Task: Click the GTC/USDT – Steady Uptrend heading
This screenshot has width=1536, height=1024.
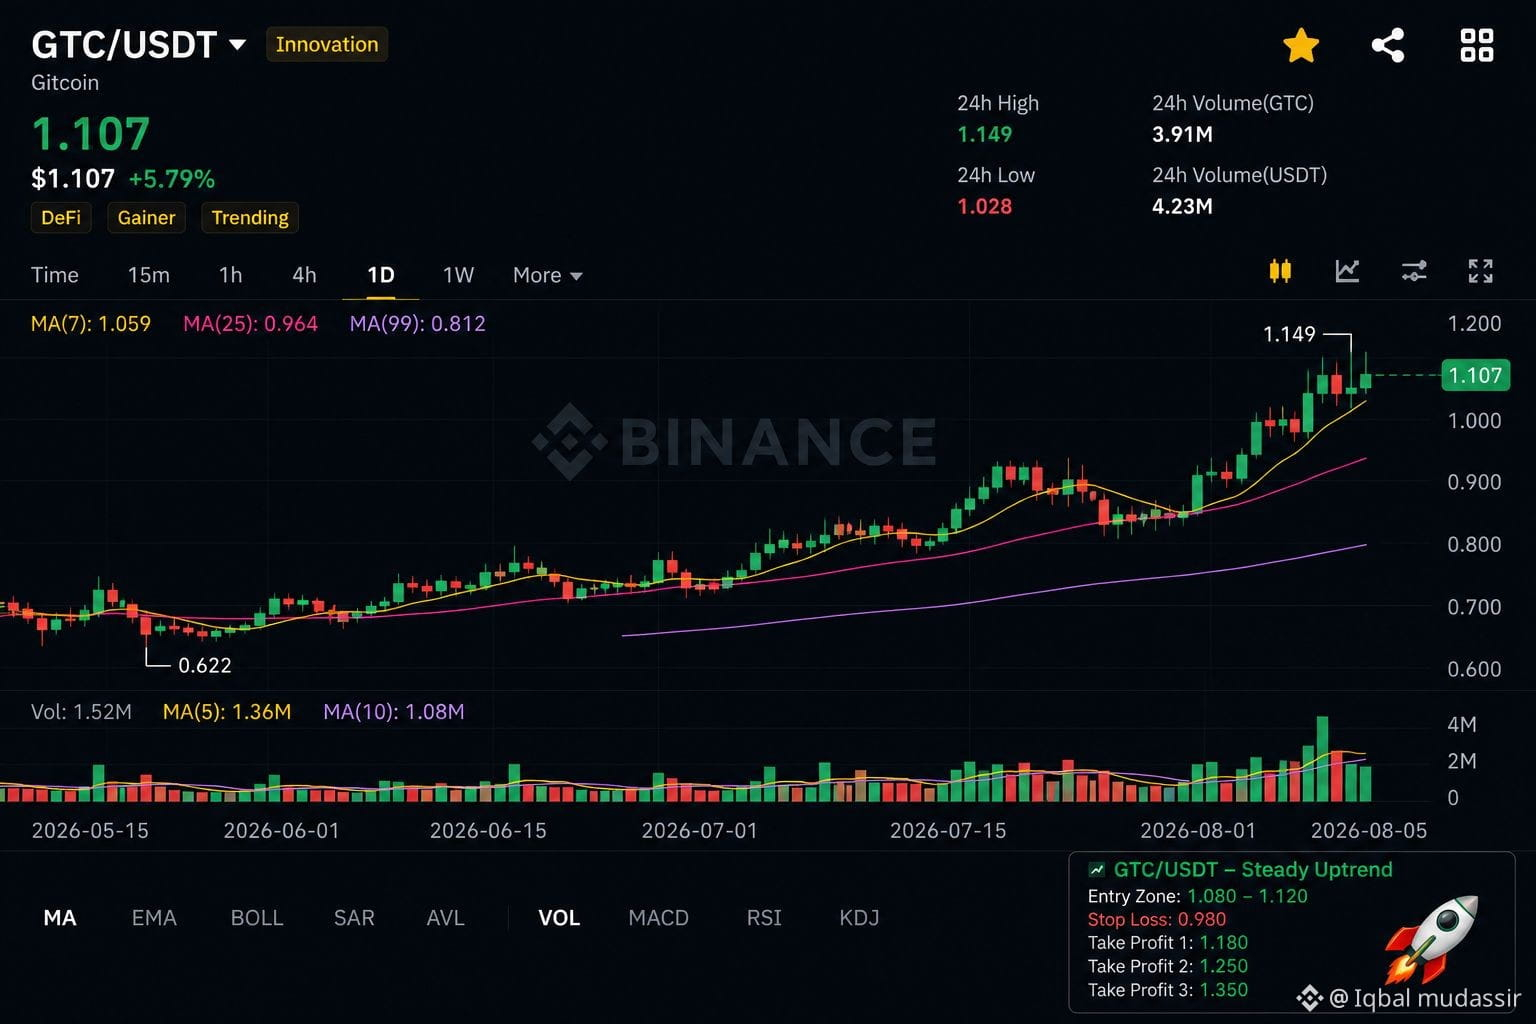Action: [1253, 870]
